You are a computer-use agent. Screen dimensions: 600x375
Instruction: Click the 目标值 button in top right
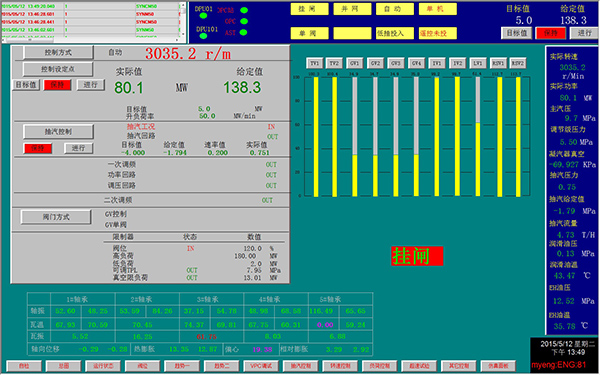point(517,33)
